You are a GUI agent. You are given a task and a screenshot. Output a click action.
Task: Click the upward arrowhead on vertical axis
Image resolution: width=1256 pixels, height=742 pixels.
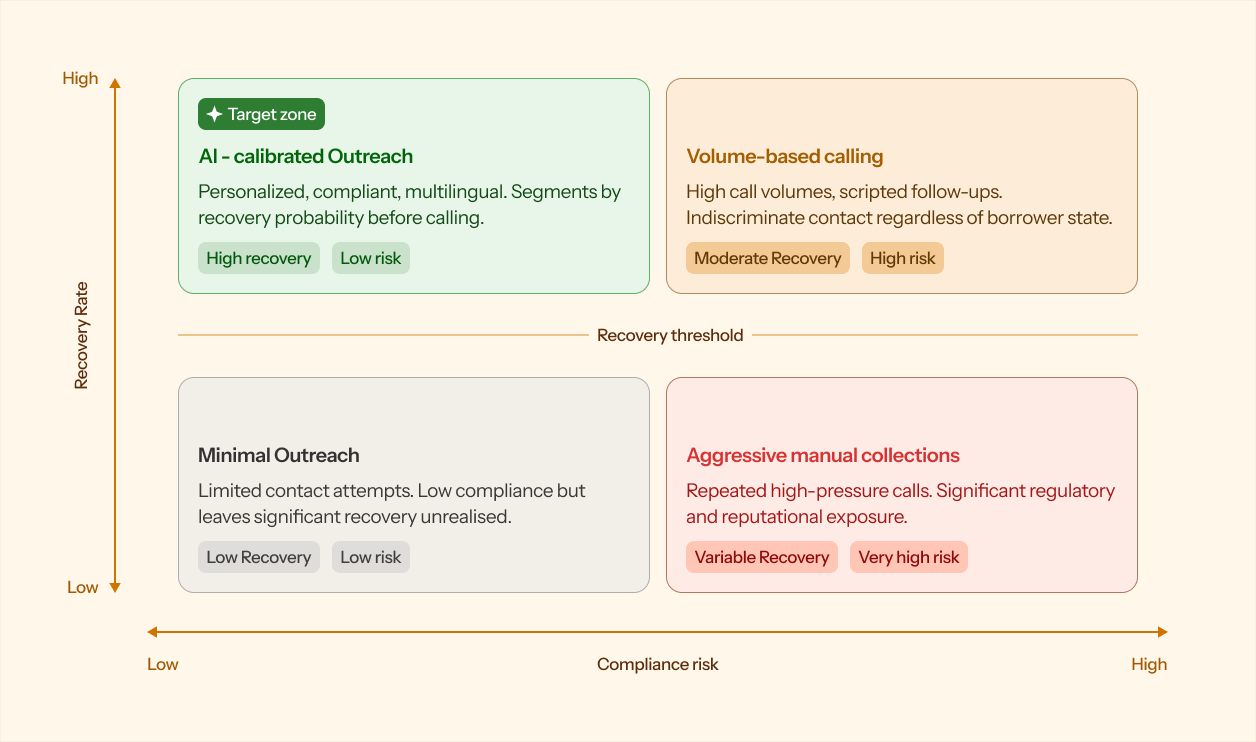click(x=115, y=83)
